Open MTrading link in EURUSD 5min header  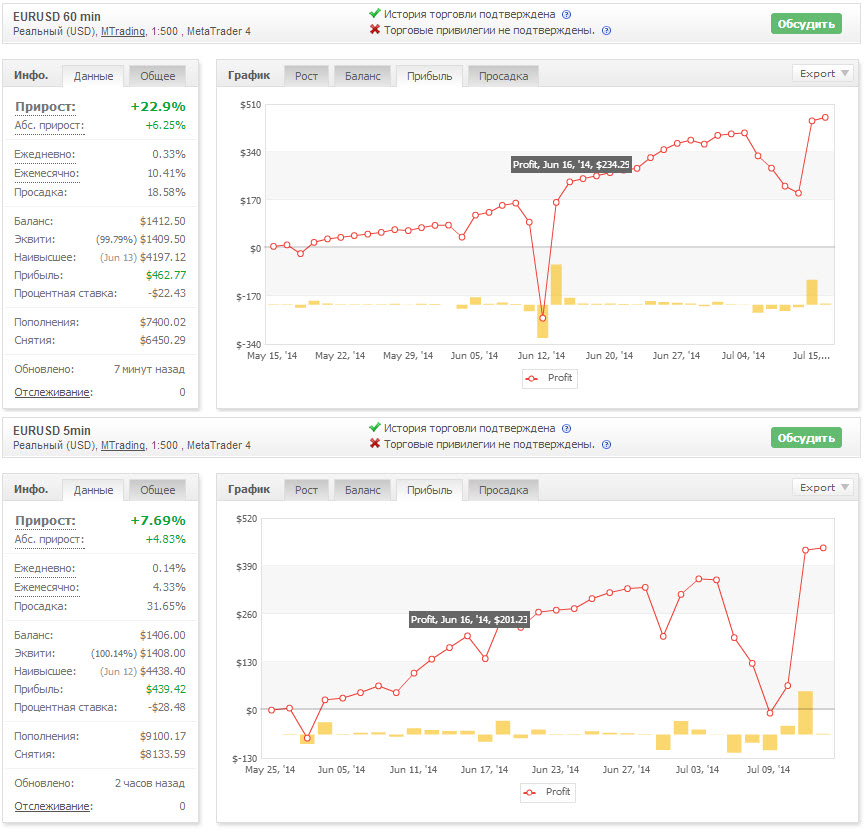click(x=123, y=446)
